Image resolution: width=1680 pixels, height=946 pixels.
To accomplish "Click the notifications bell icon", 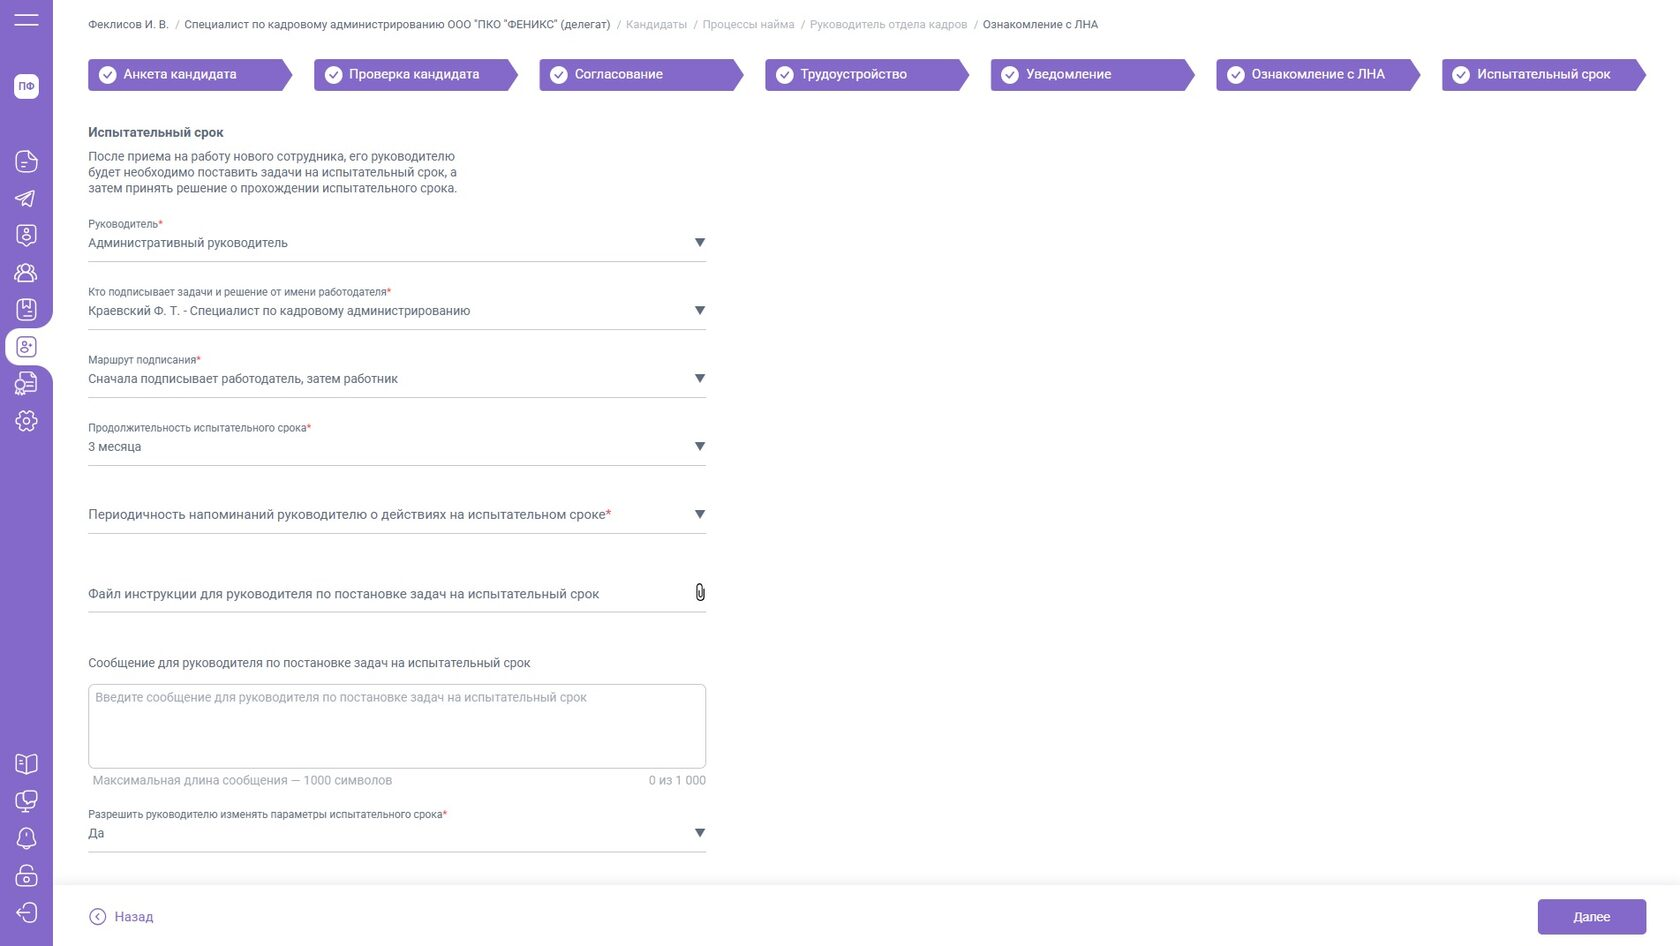I will point(26,838).
